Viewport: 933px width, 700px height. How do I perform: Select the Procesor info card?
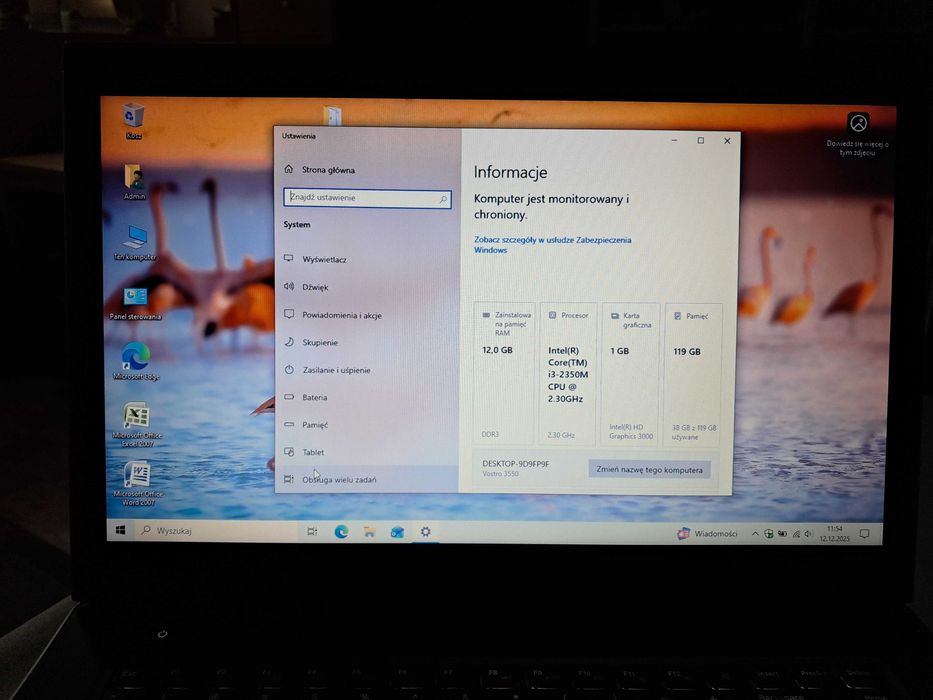click(x=568, y=374)
